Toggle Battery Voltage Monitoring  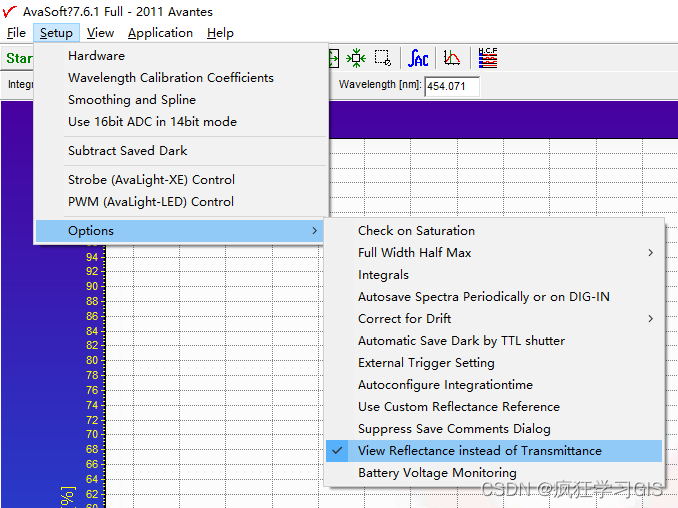494,473
